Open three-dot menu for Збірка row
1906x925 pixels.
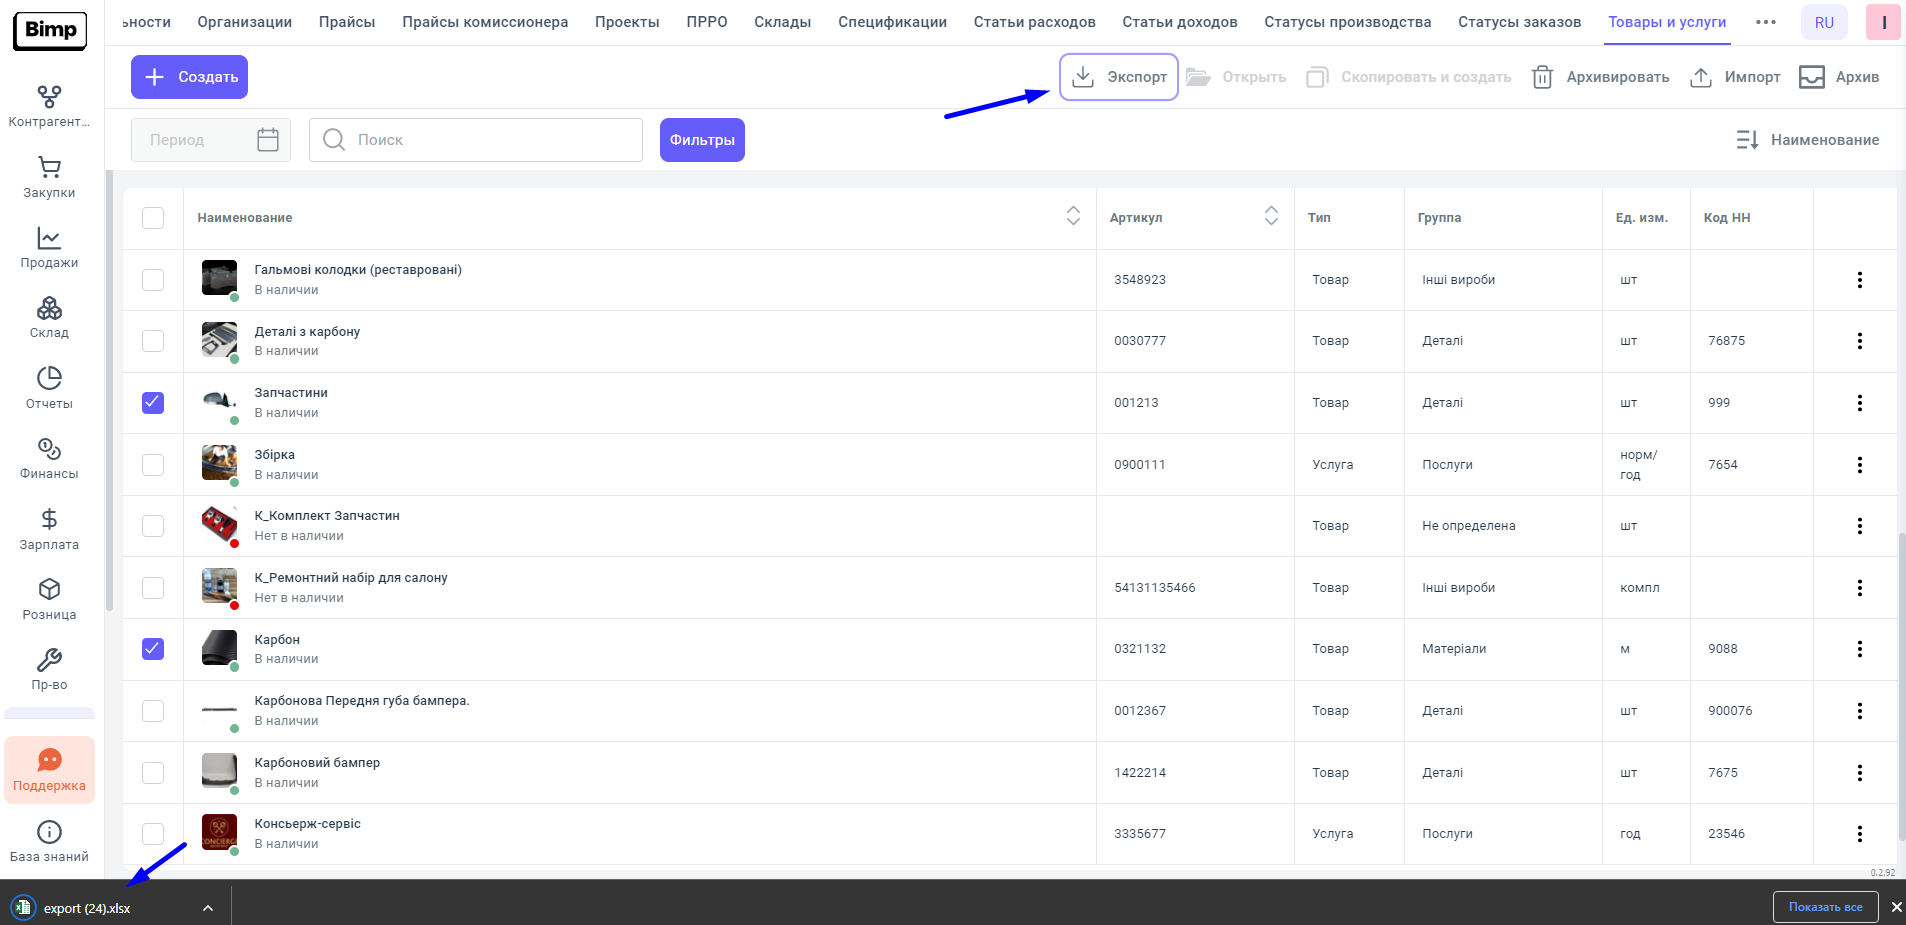(1859, 465)
